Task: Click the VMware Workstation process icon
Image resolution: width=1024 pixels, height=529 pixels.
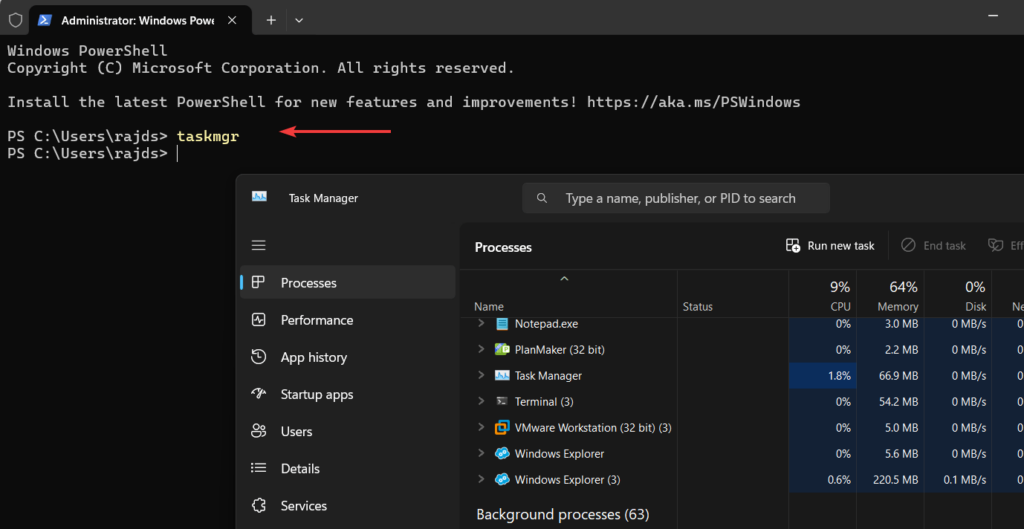Action: 502,428
